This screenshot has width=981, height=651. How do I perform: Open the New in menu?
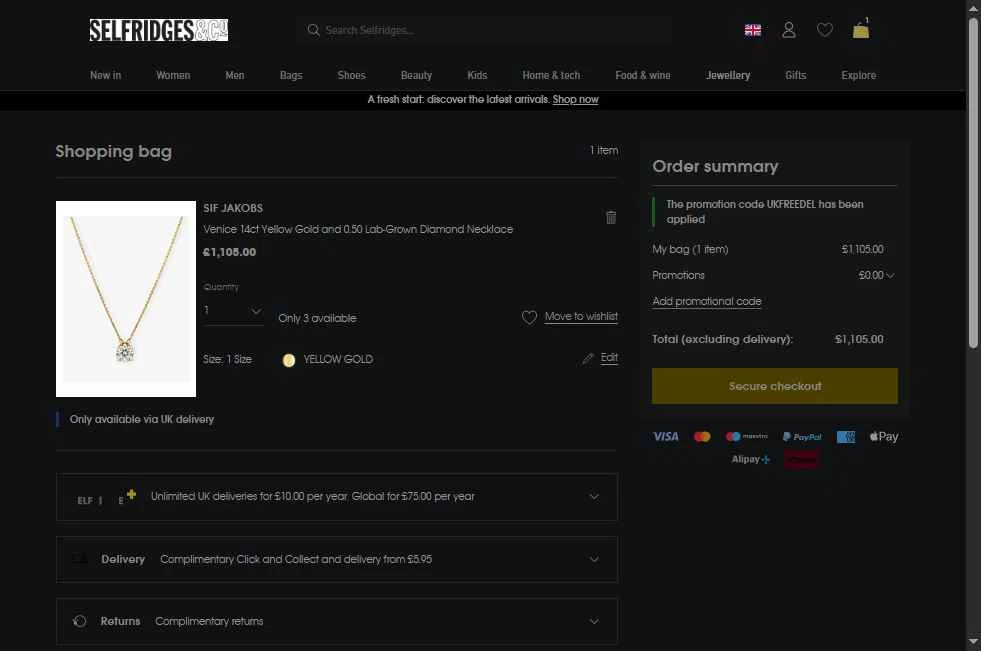click(x=105, y=75)
